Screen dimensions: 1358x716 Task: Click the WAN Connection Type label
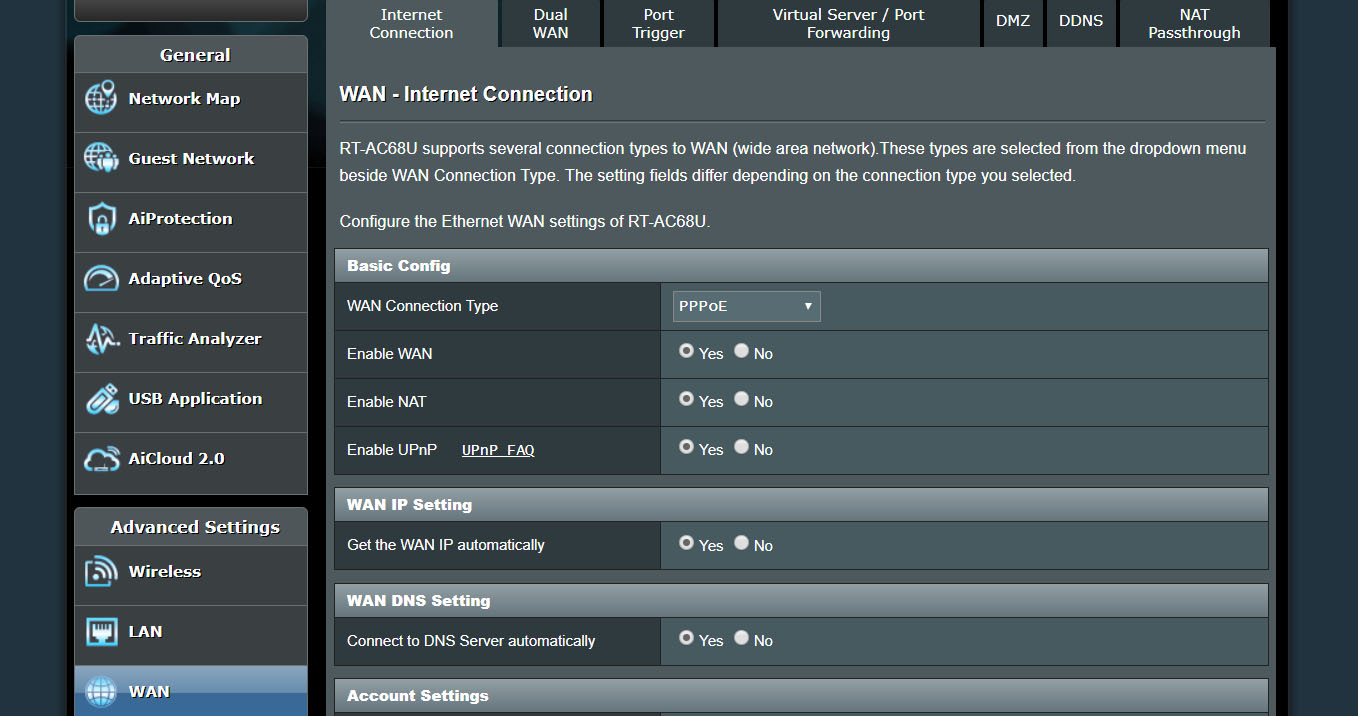click(x=422, y=306)
